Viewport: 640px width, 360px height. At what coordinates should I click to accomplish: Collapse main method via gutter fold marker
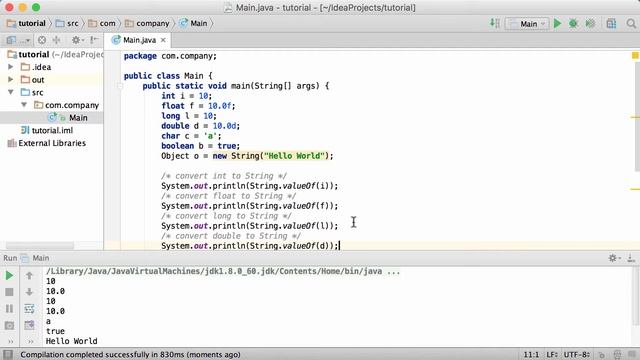pos(120,86)
